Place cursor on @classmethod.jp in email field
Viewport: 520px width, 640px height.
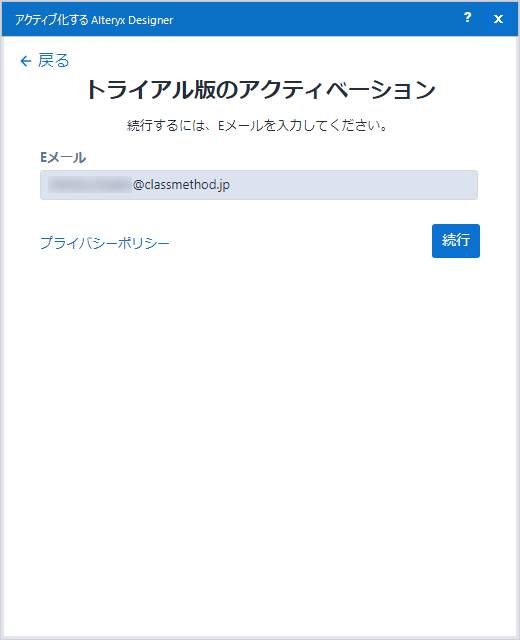181,184
